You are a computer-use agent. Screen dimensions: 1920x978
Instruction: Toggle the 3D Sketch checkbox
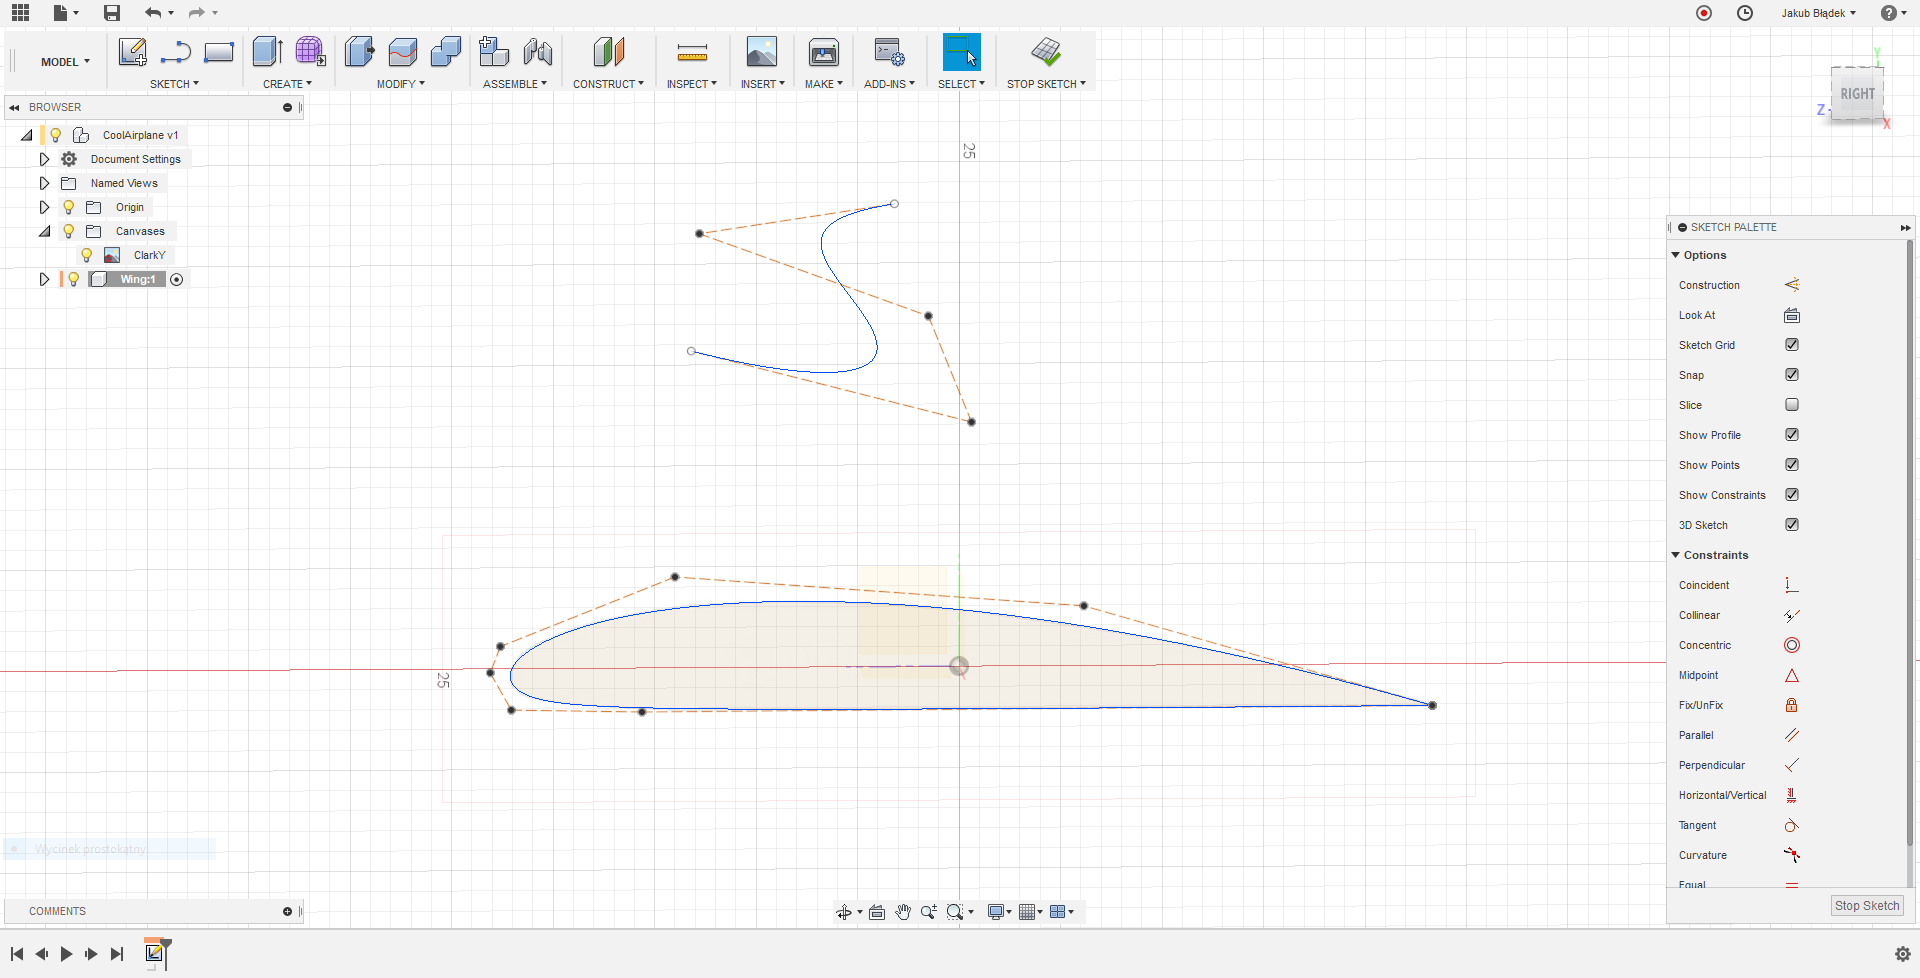pyautogui.click(x=1791, y=525)
